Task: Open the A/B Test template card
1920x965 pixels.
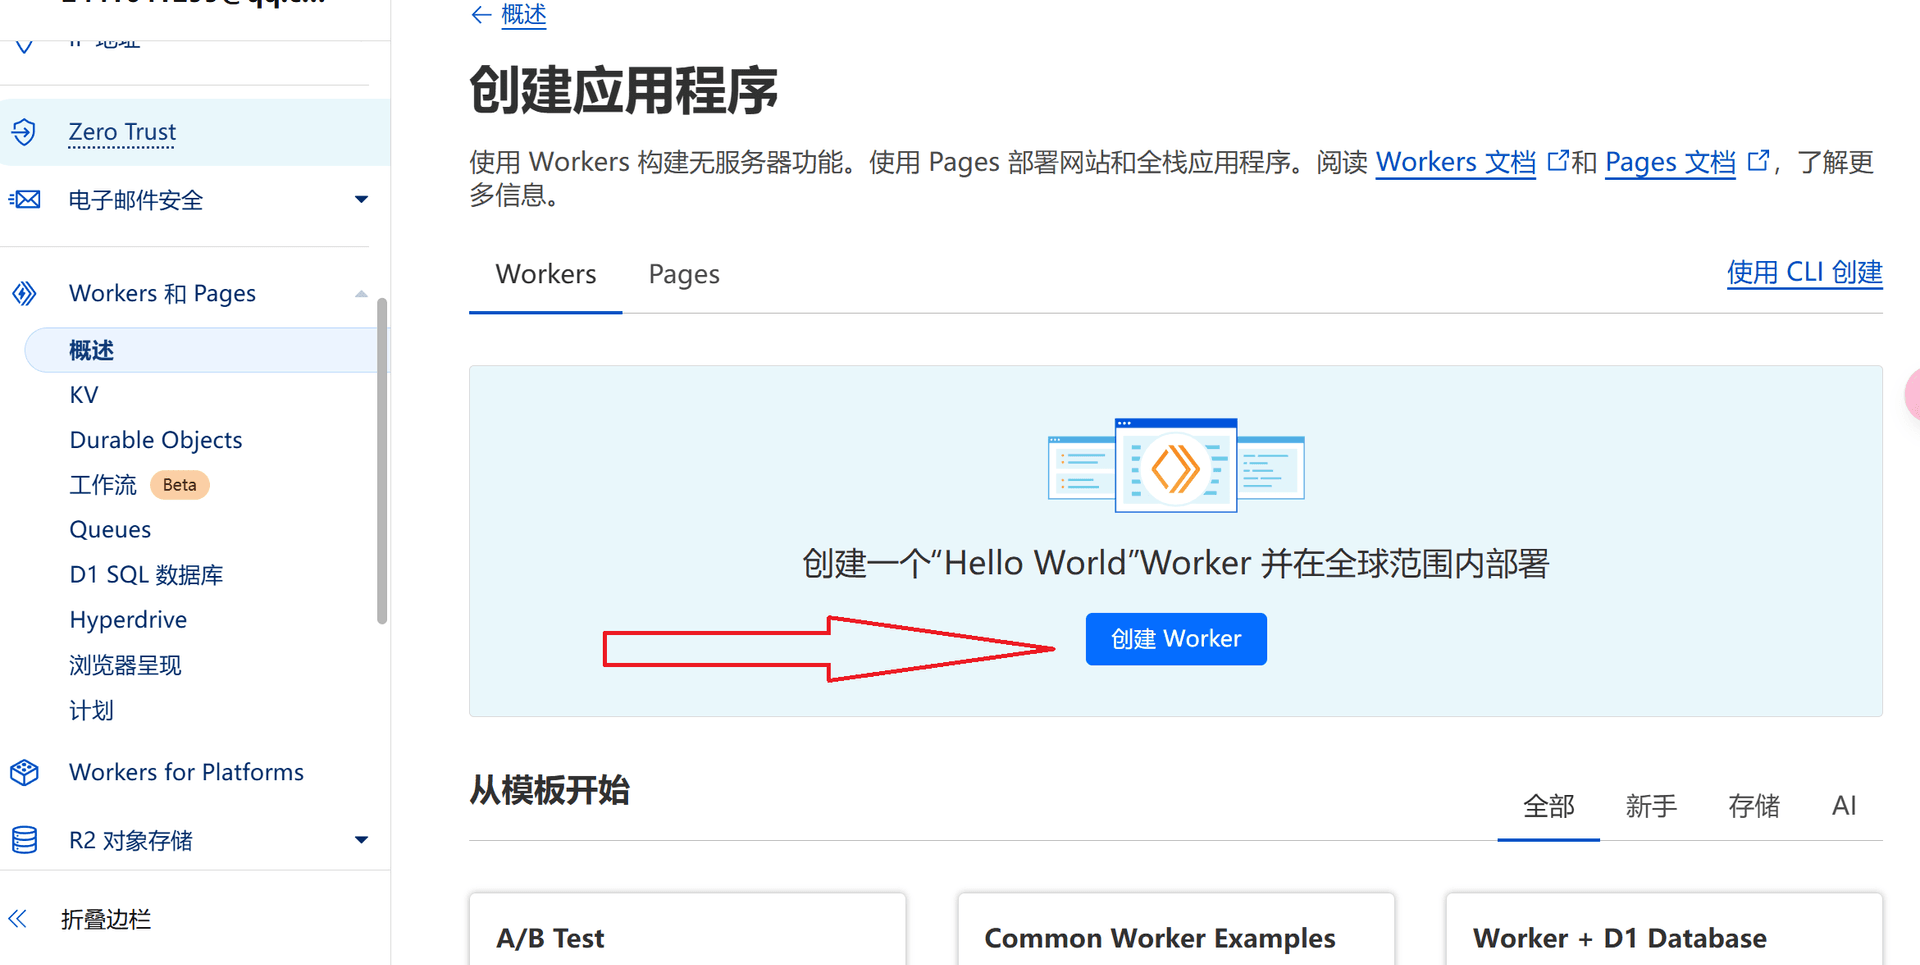Action: click(688, 930)
